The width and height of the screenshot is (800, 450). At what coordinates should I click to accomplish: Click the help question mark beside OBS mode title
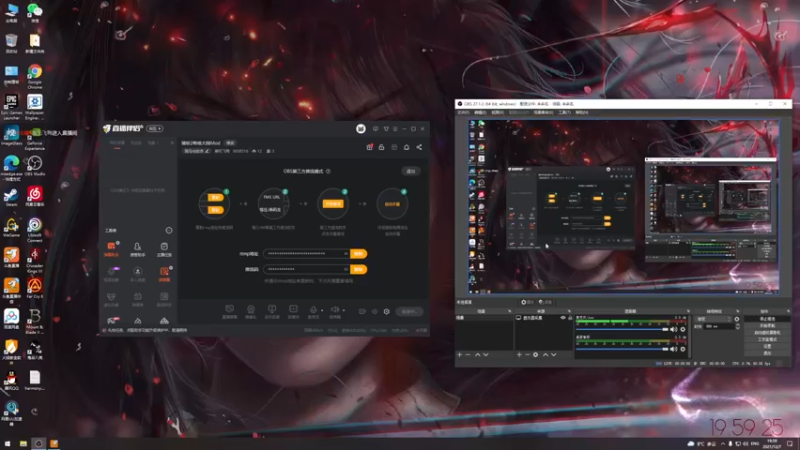328,171
